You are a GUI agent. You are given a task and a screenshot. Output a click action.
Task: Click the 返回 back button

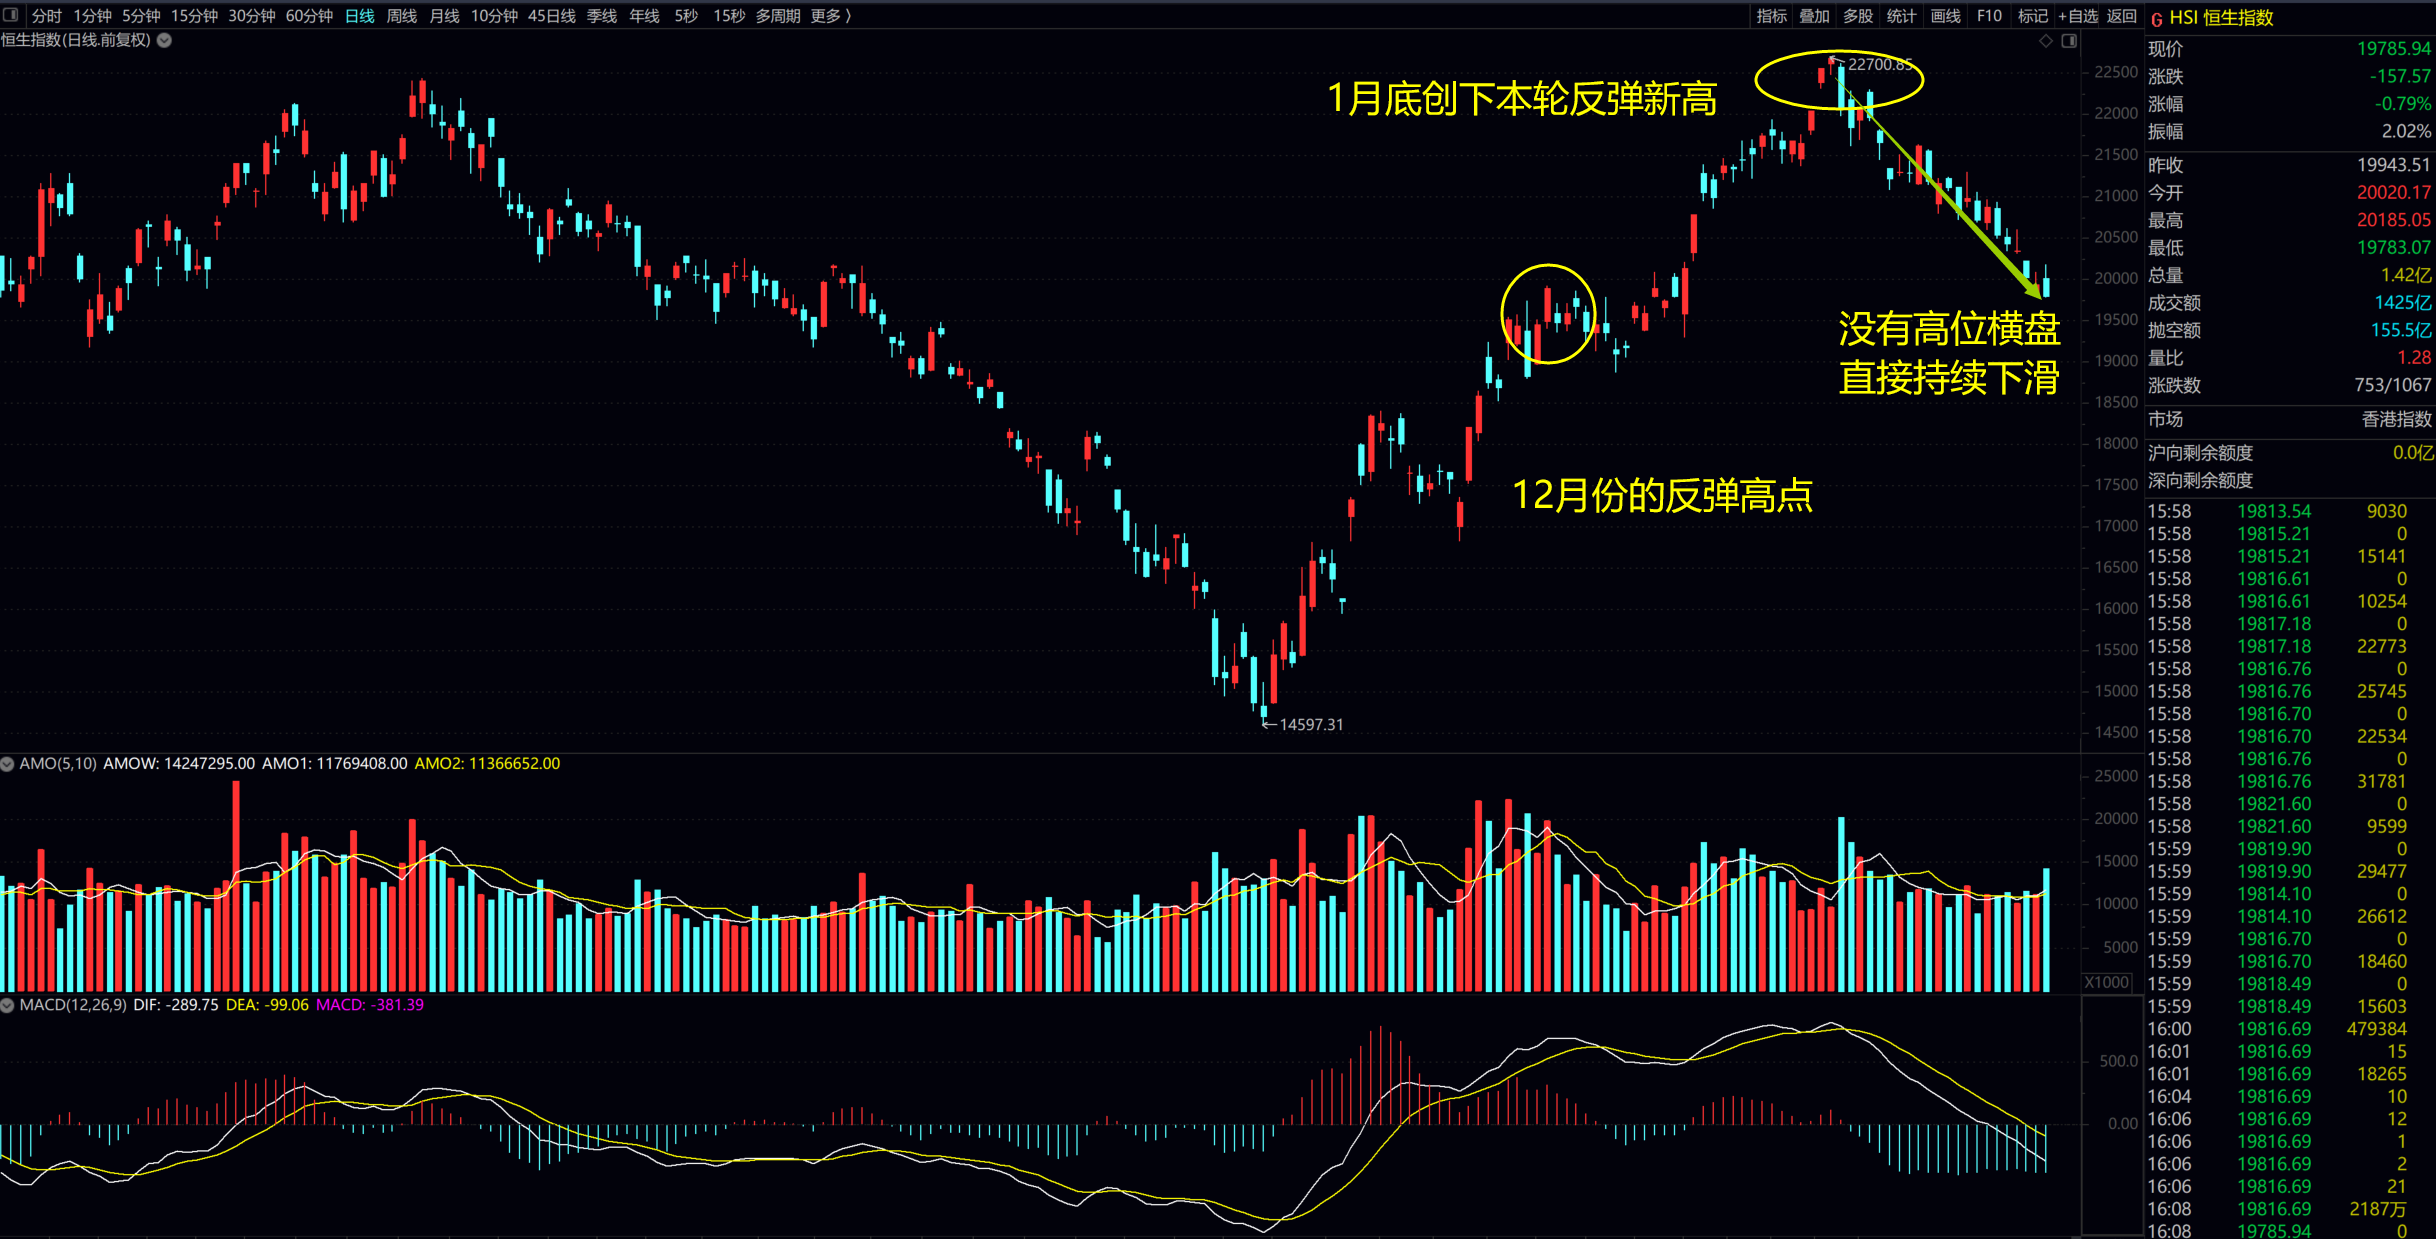(2121, 16)
